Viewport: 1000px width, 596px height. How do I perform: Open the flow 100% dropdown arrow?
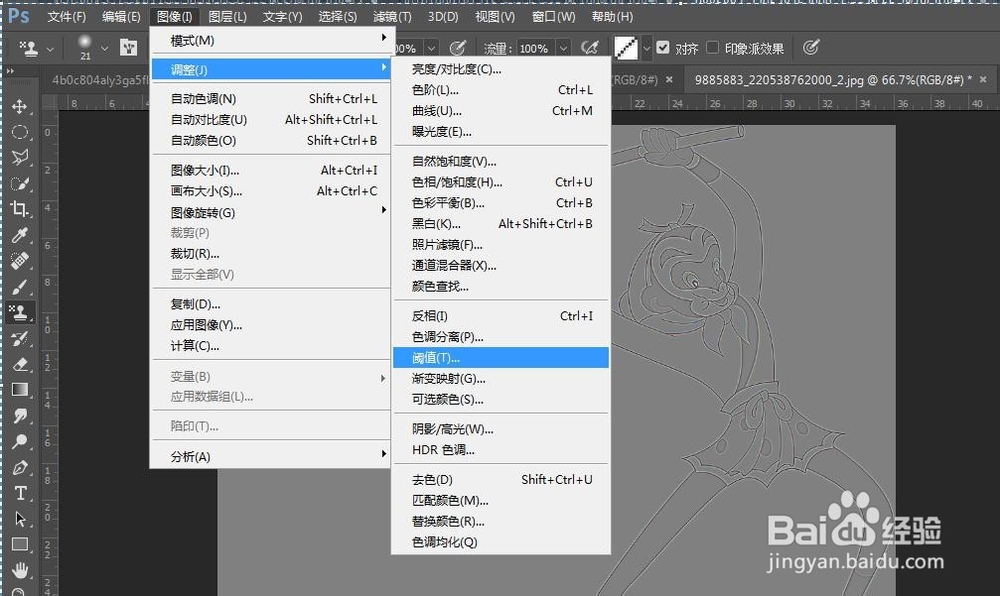click(564, 48)
